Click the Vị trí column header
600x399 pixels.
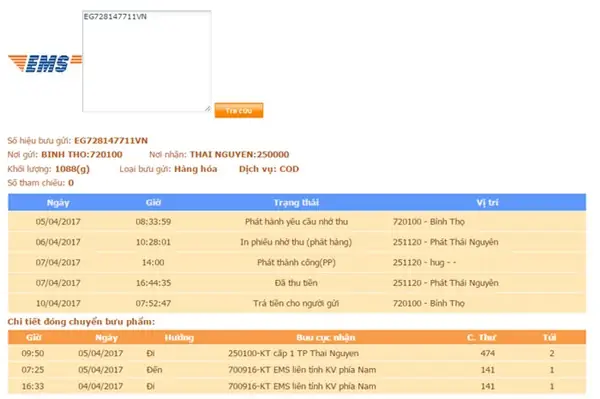[x=488, y=203]
